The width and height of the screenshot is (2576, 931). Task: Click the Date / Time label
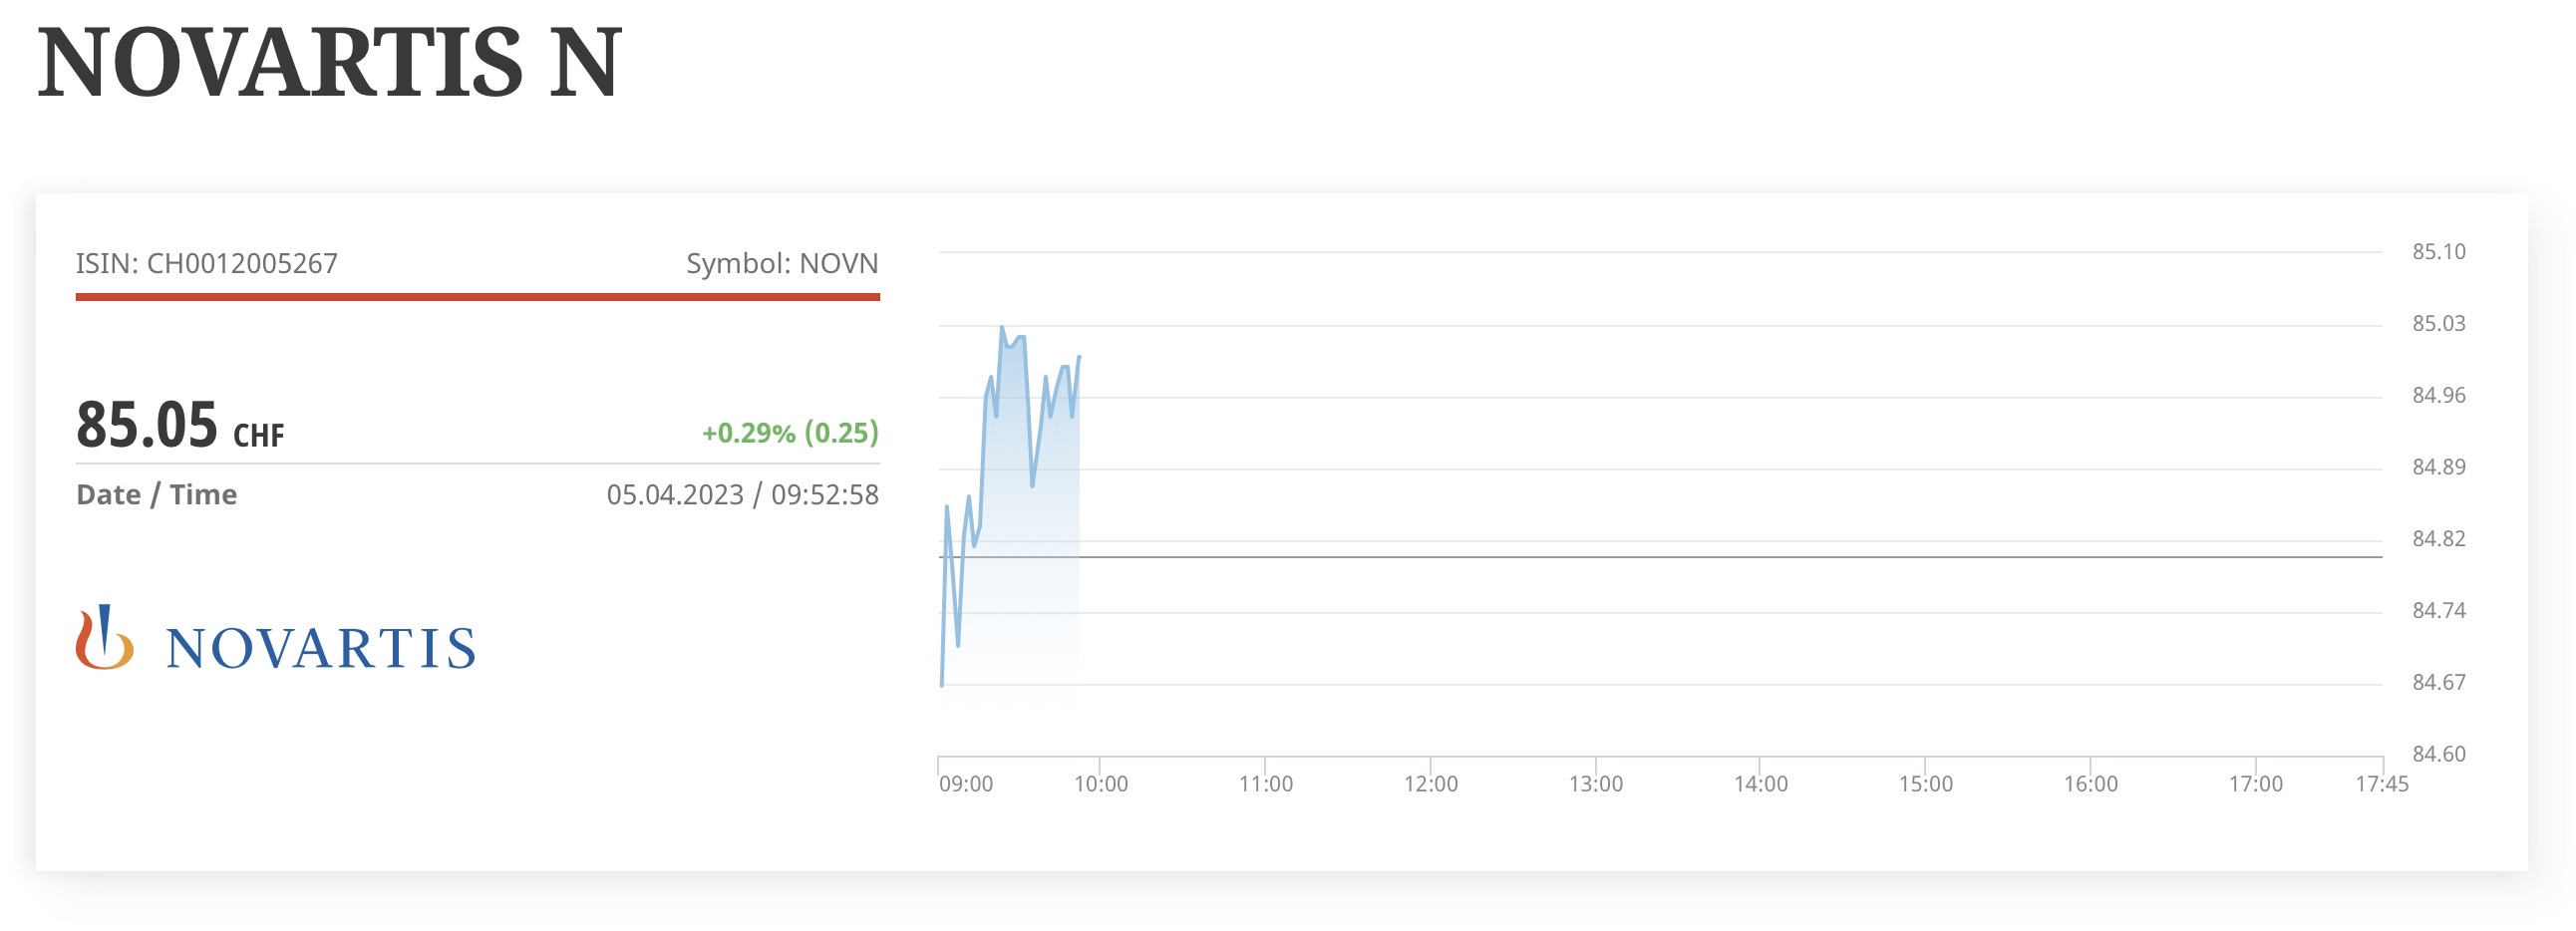click(x=157, y=495)
